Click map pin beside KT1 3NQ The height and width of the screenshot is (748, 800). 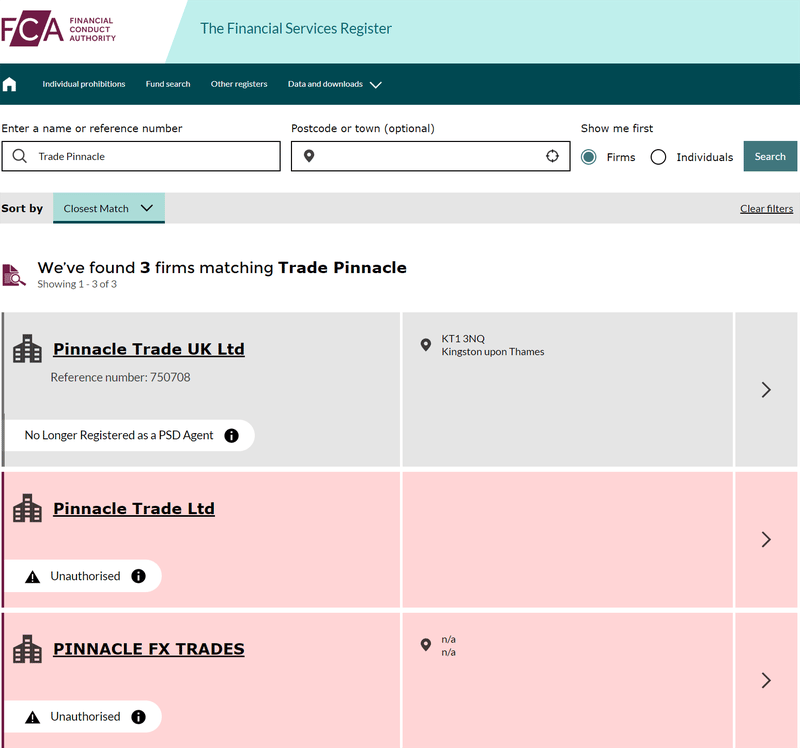coord(426,345)
